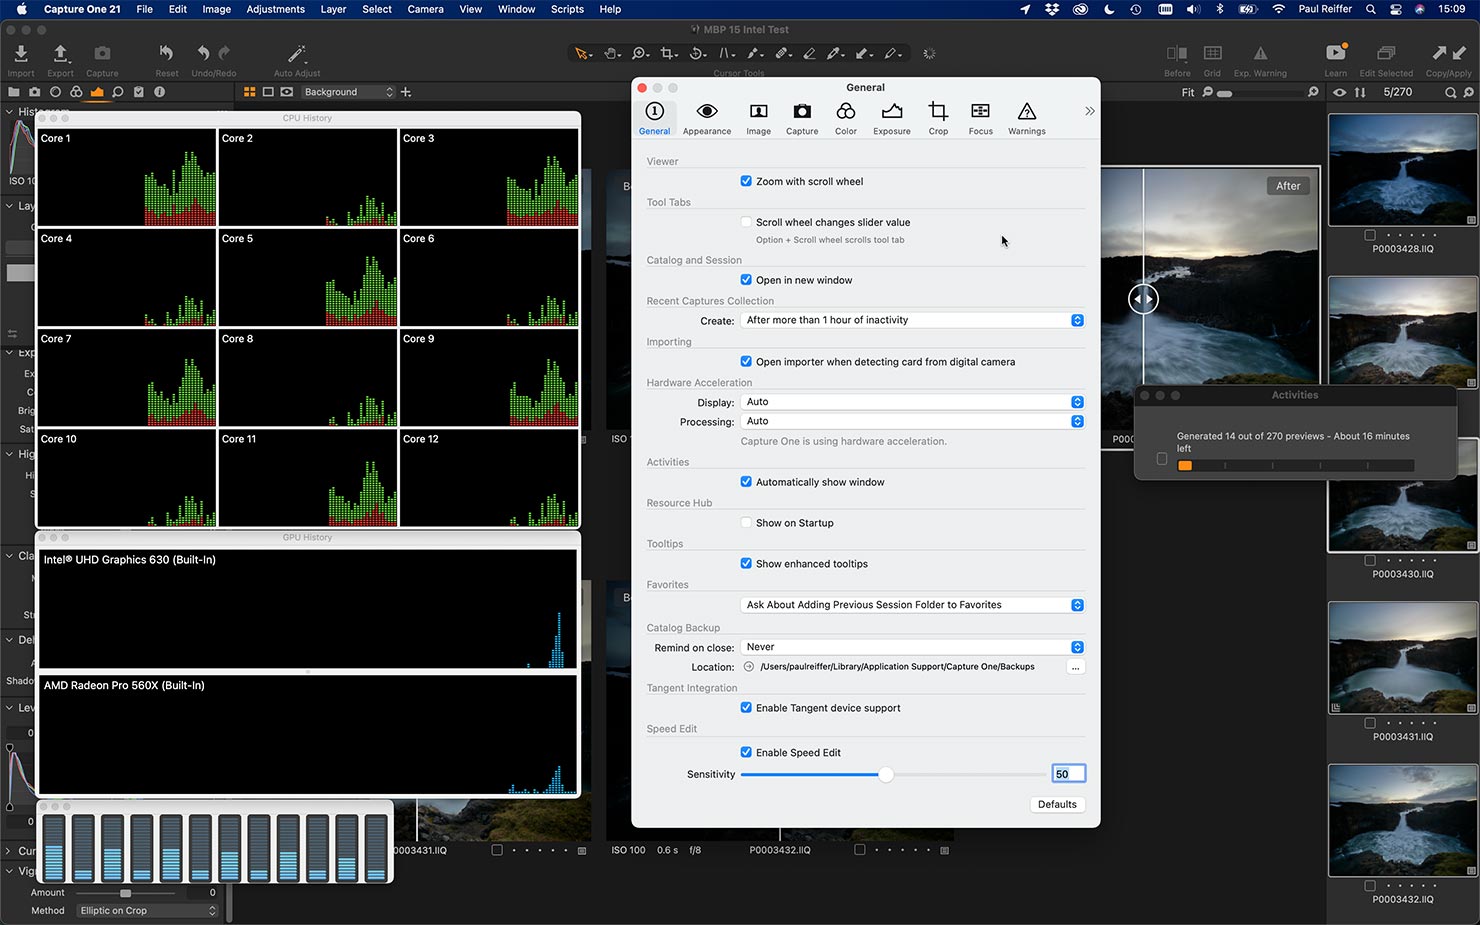Click the browser search magnifier icon
The height and width of the screenshot is (925, 1480).
pyautogui.click(x=1450, y=92)
